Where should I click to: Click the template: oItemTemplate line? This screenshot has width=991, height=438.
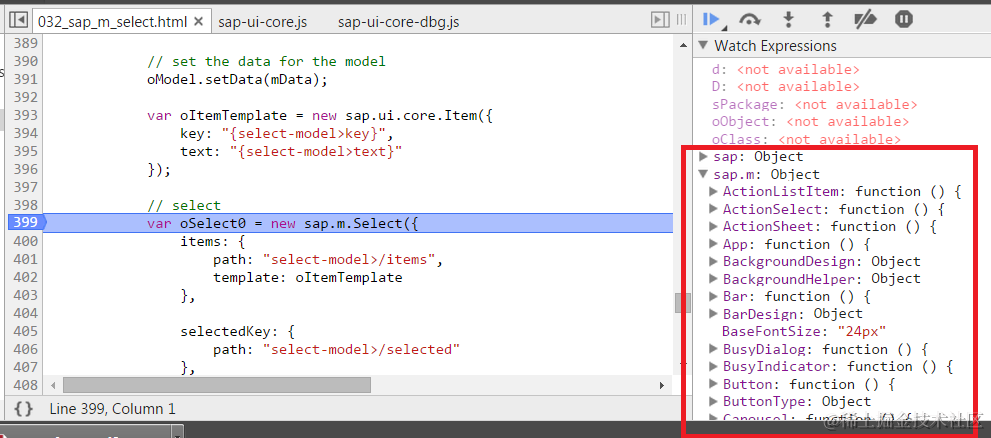pos(307,277)
